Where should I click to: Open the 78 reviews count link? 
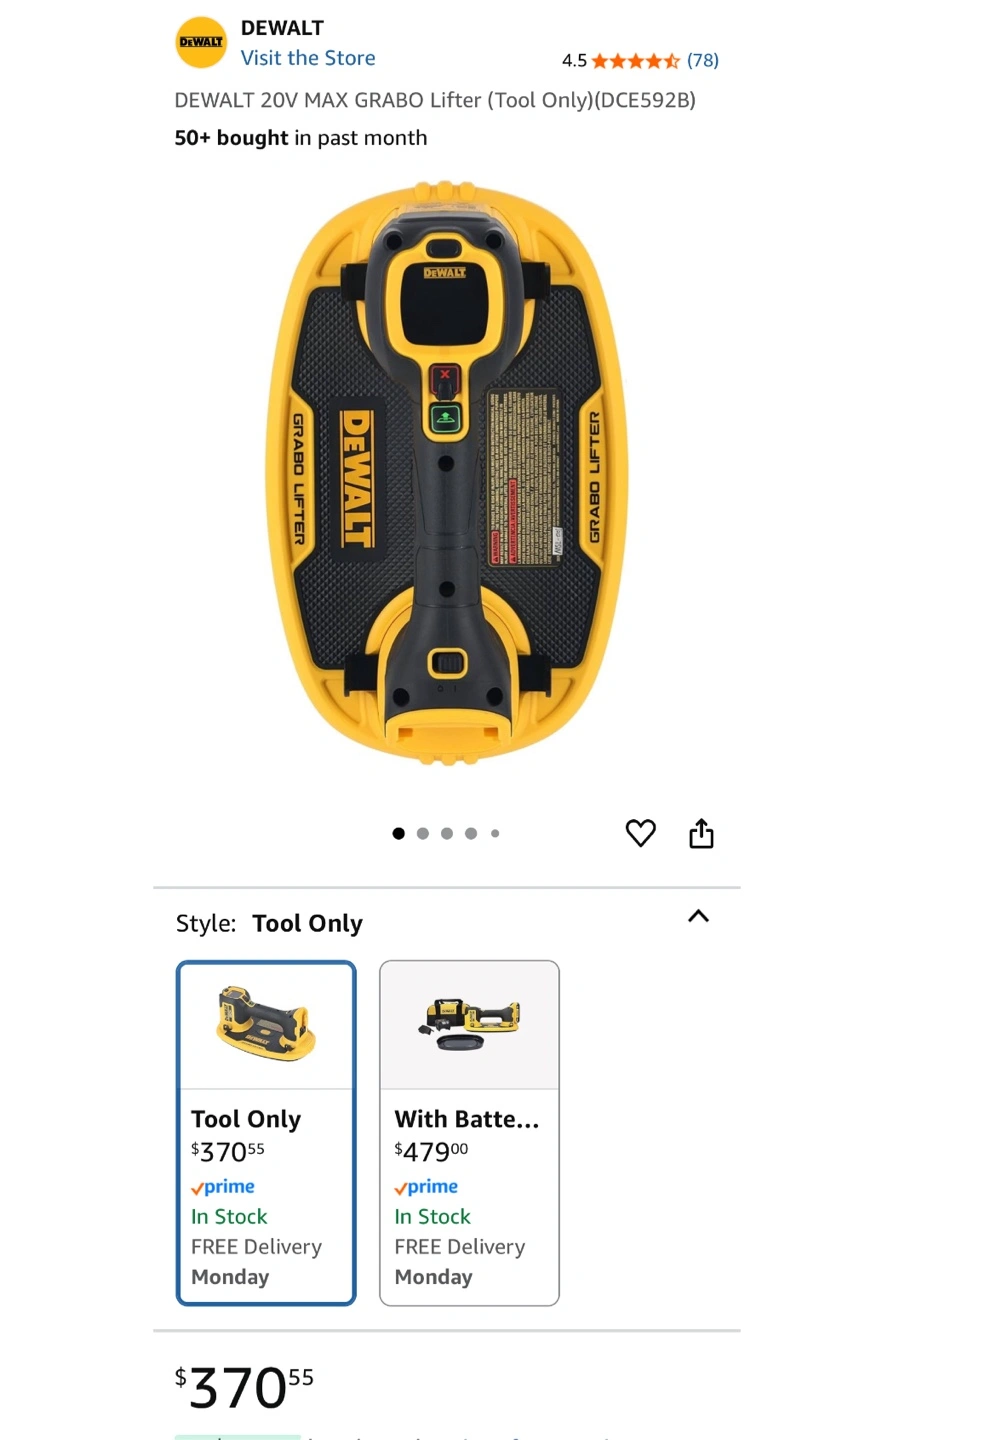click(703, 60)
